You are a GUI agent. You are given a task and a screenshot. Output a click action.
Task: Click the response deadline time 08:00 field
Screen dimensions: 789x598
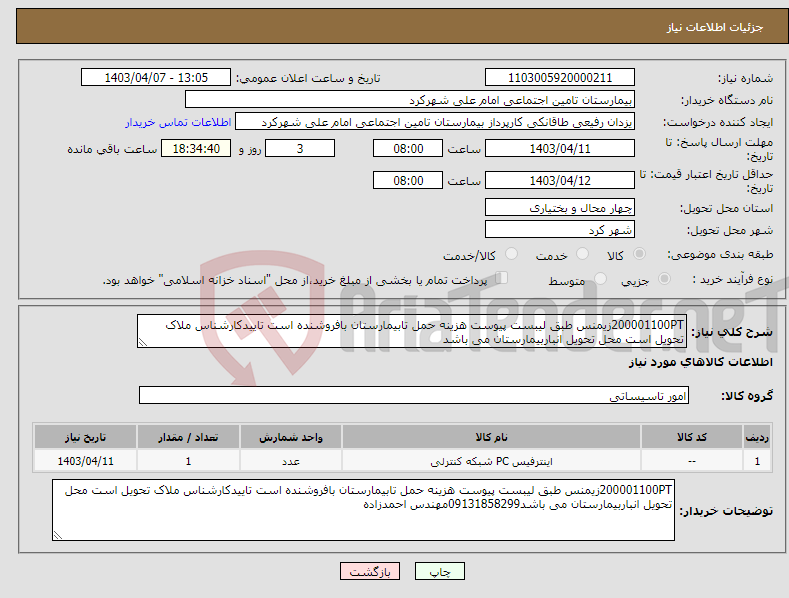[x=408, y=148]
